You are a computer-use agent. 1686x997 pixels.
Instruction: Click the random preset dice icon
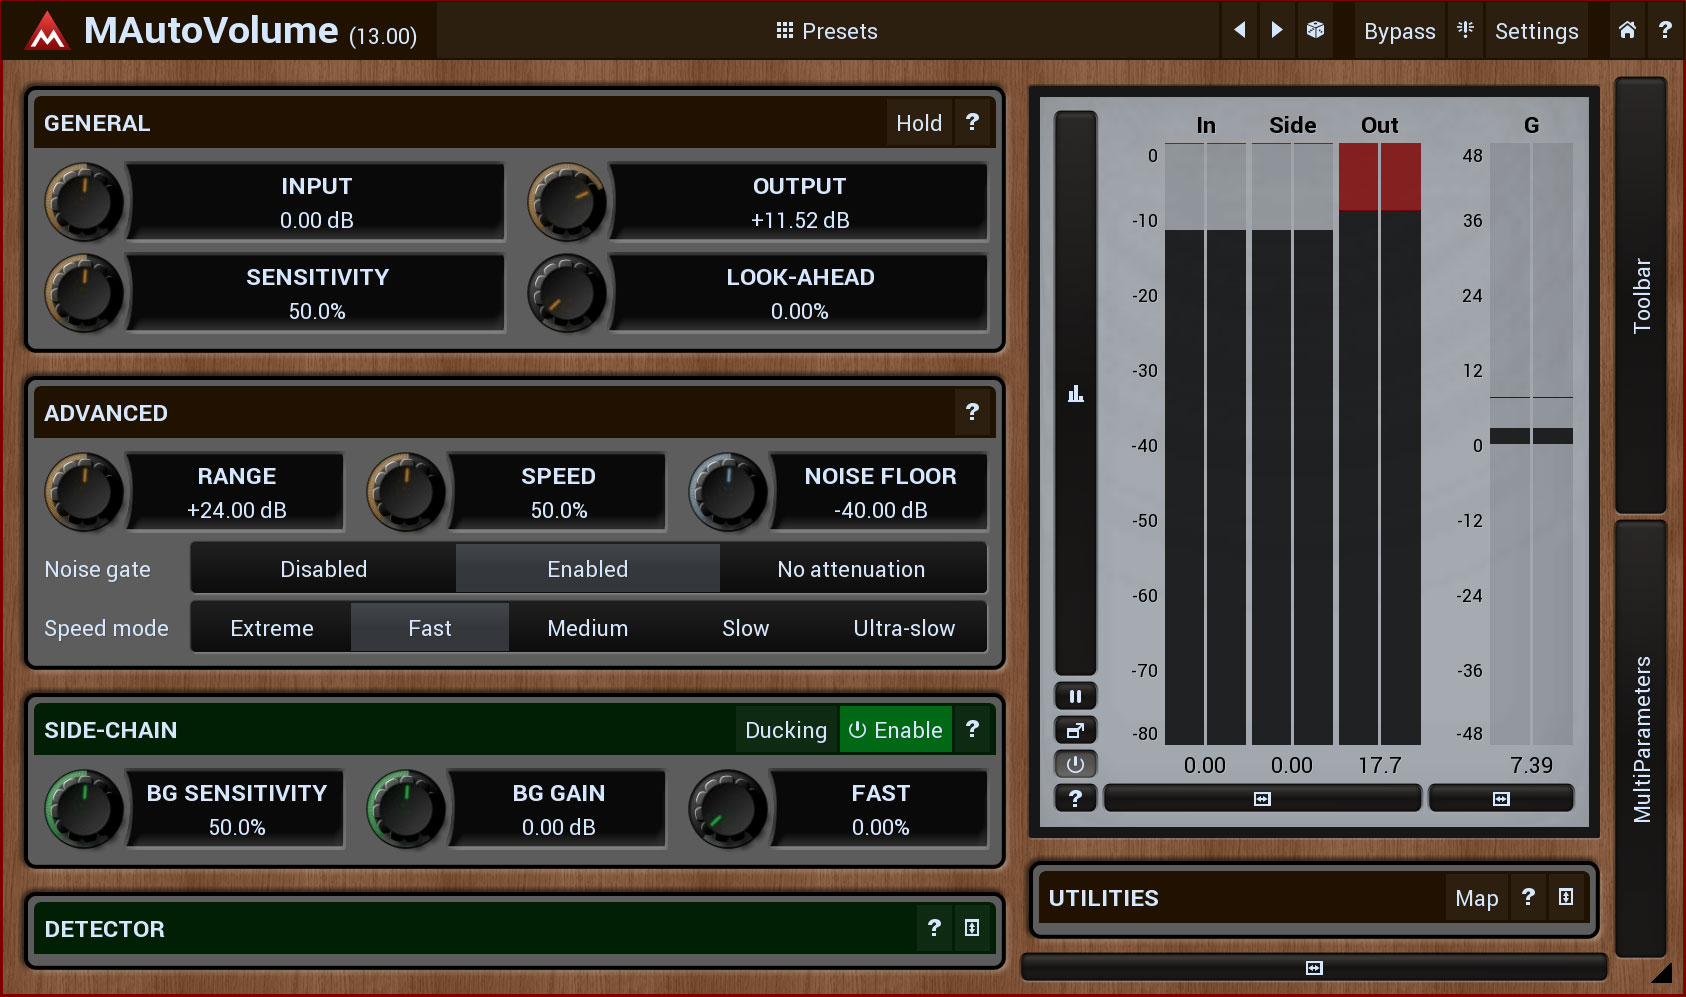(x=1316, y=30)
